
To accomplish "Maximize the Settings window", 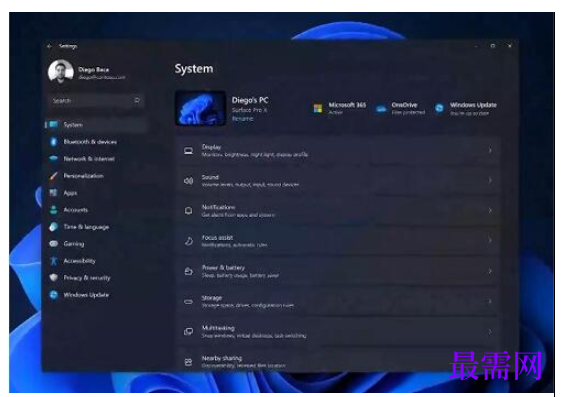I will [493, 46].
